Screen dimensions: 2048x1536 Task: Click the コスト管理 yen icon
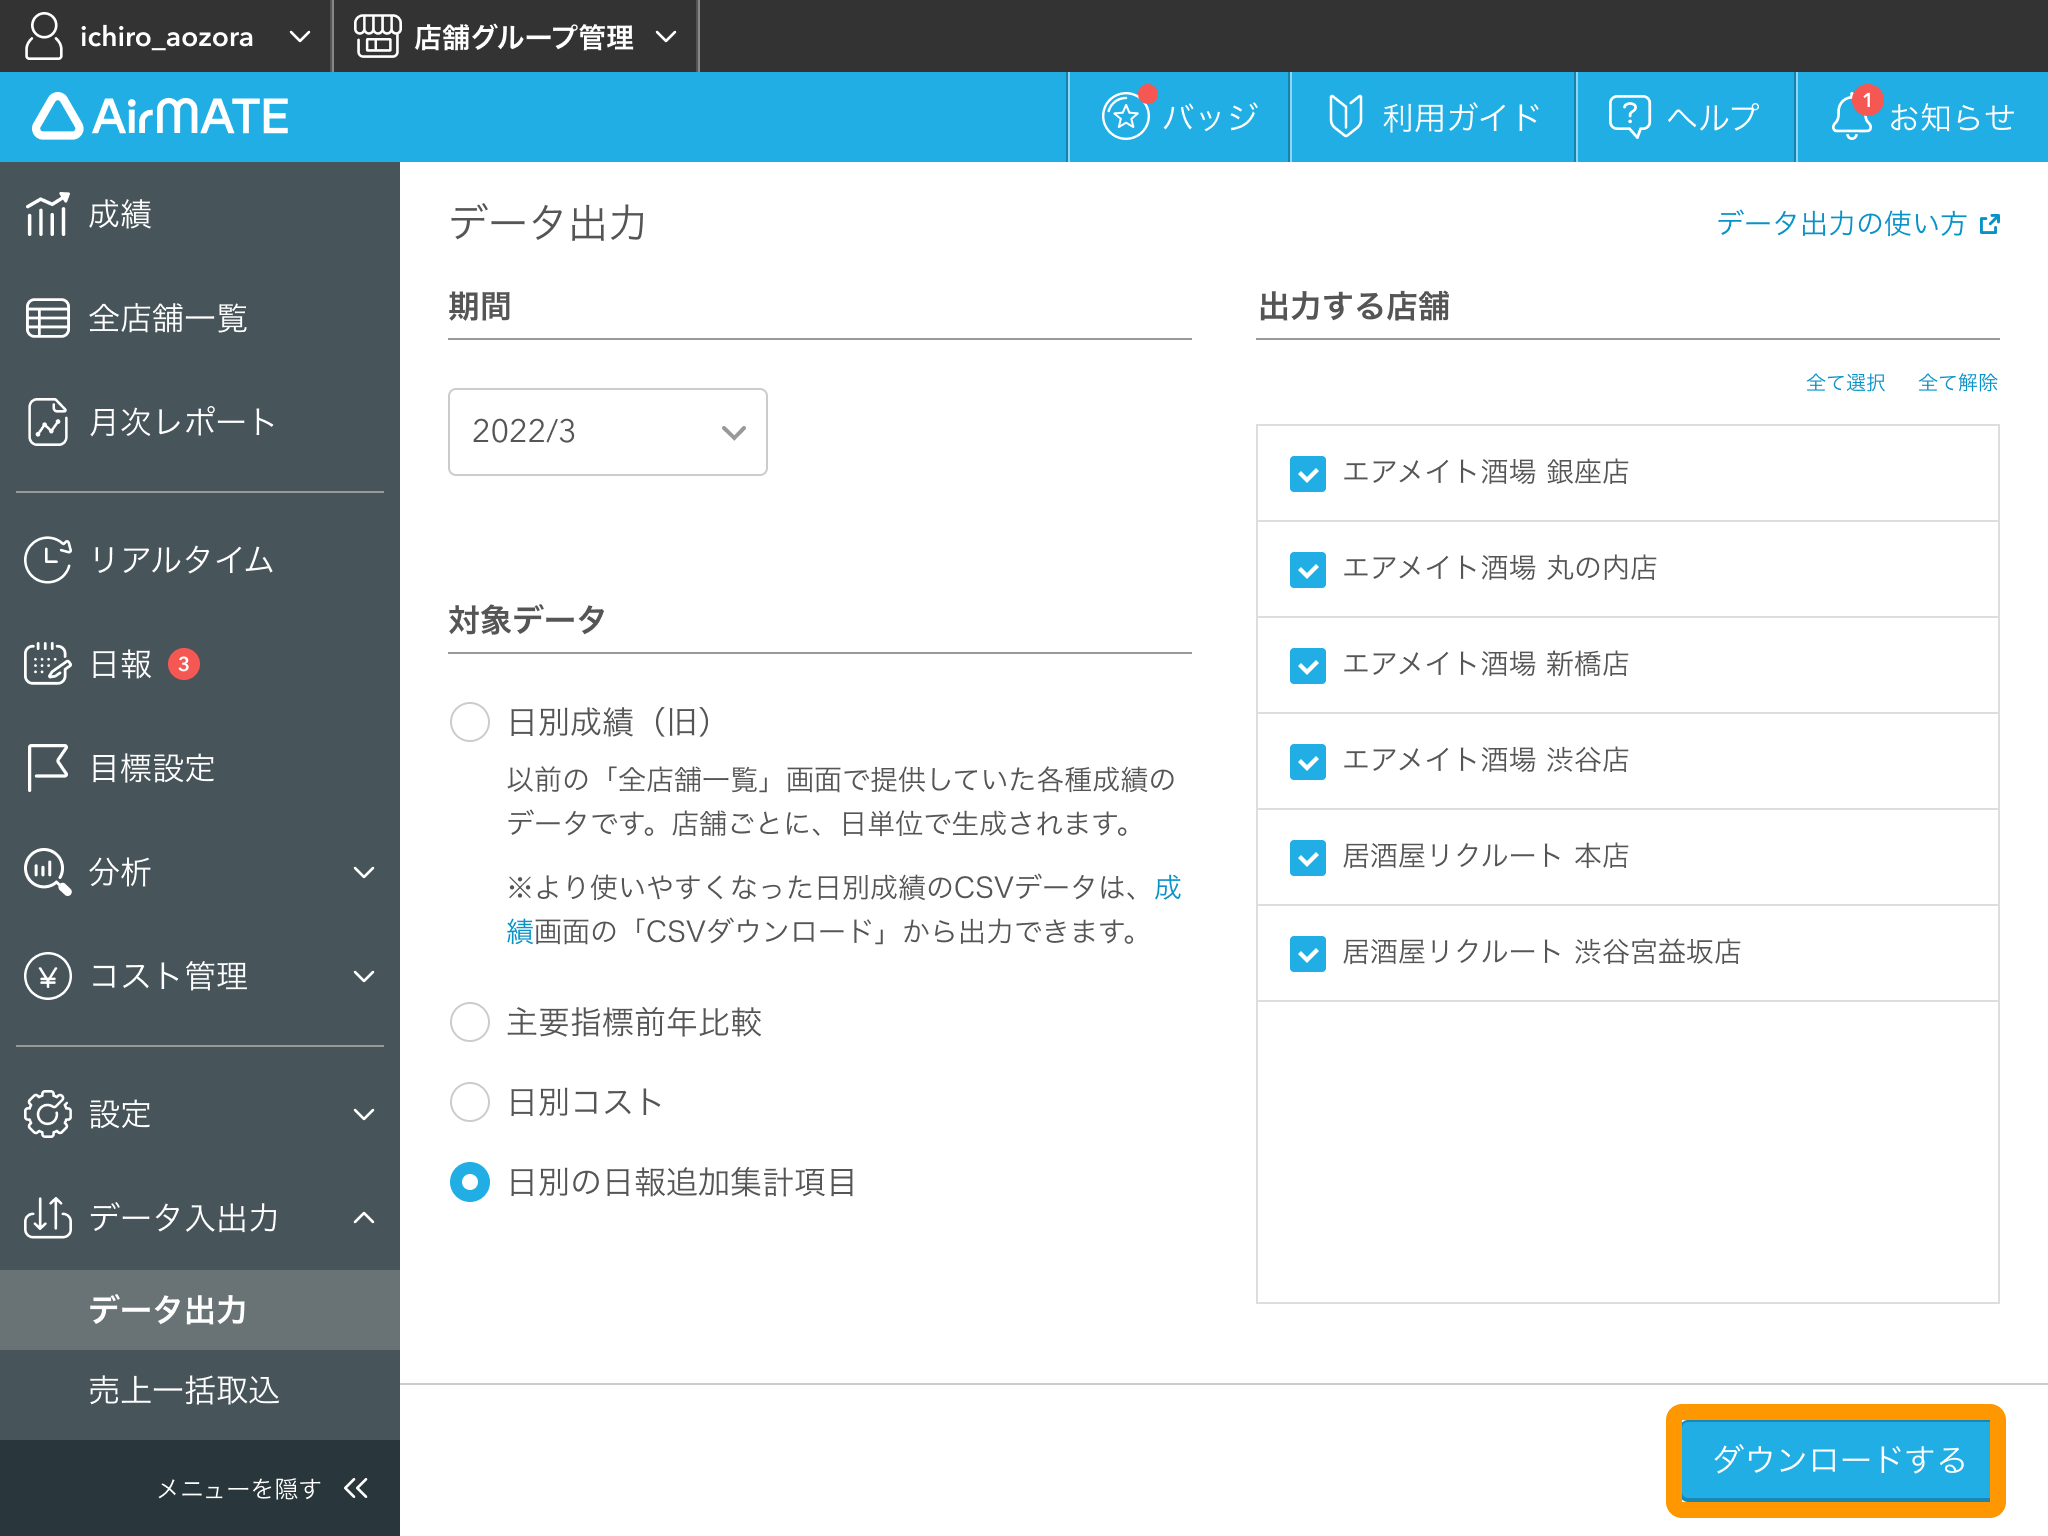click(47, 976)
